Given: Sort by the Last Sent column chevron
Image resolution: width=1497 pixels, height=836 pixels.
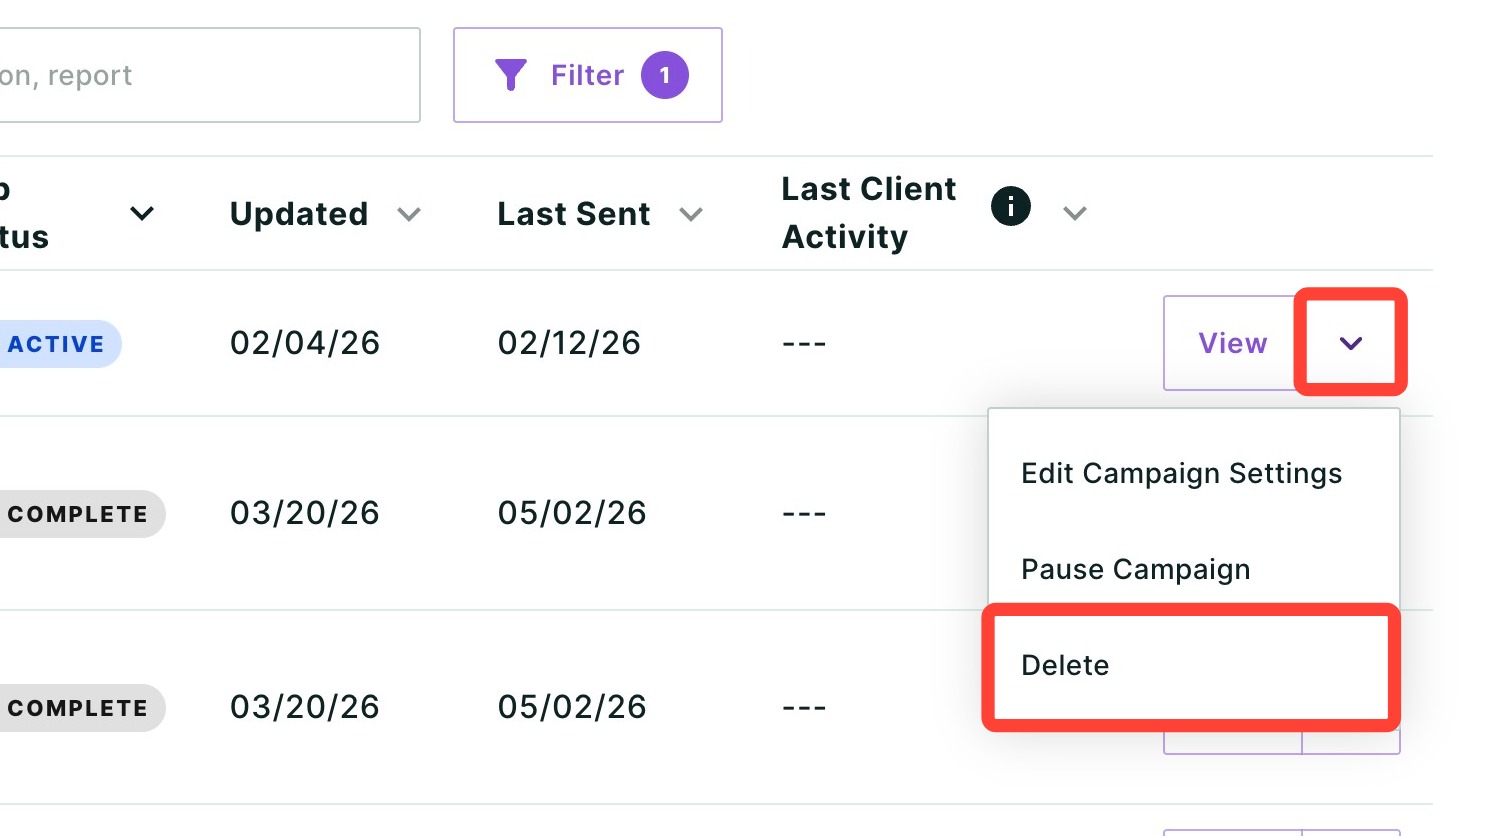Looking at the screenshot, I should coord(691,214).
